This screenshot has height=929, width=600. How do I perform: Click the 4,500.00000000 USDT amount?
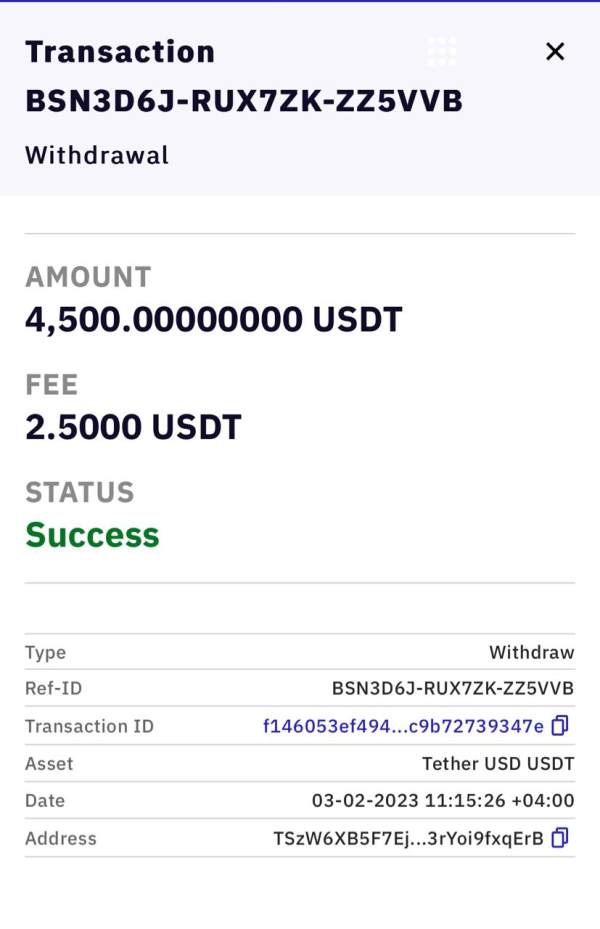click(x=213, y=320)
